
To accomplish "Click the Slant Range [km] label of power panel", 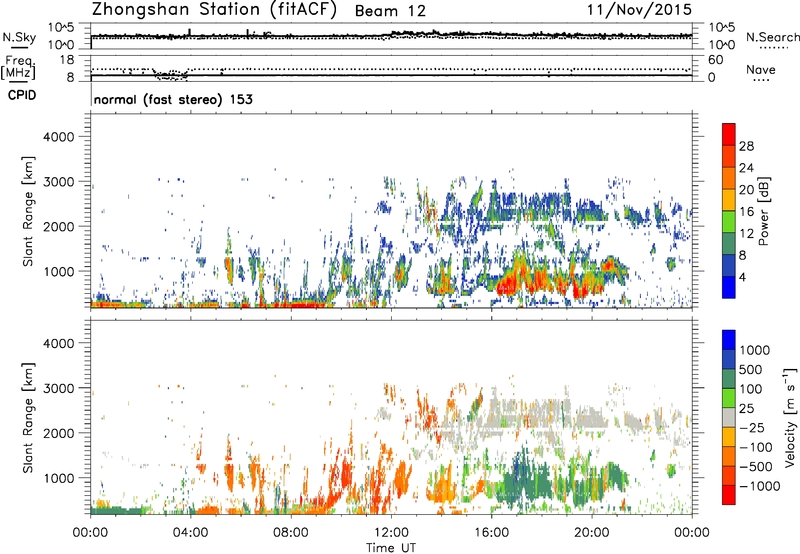I will pos(28,211).
